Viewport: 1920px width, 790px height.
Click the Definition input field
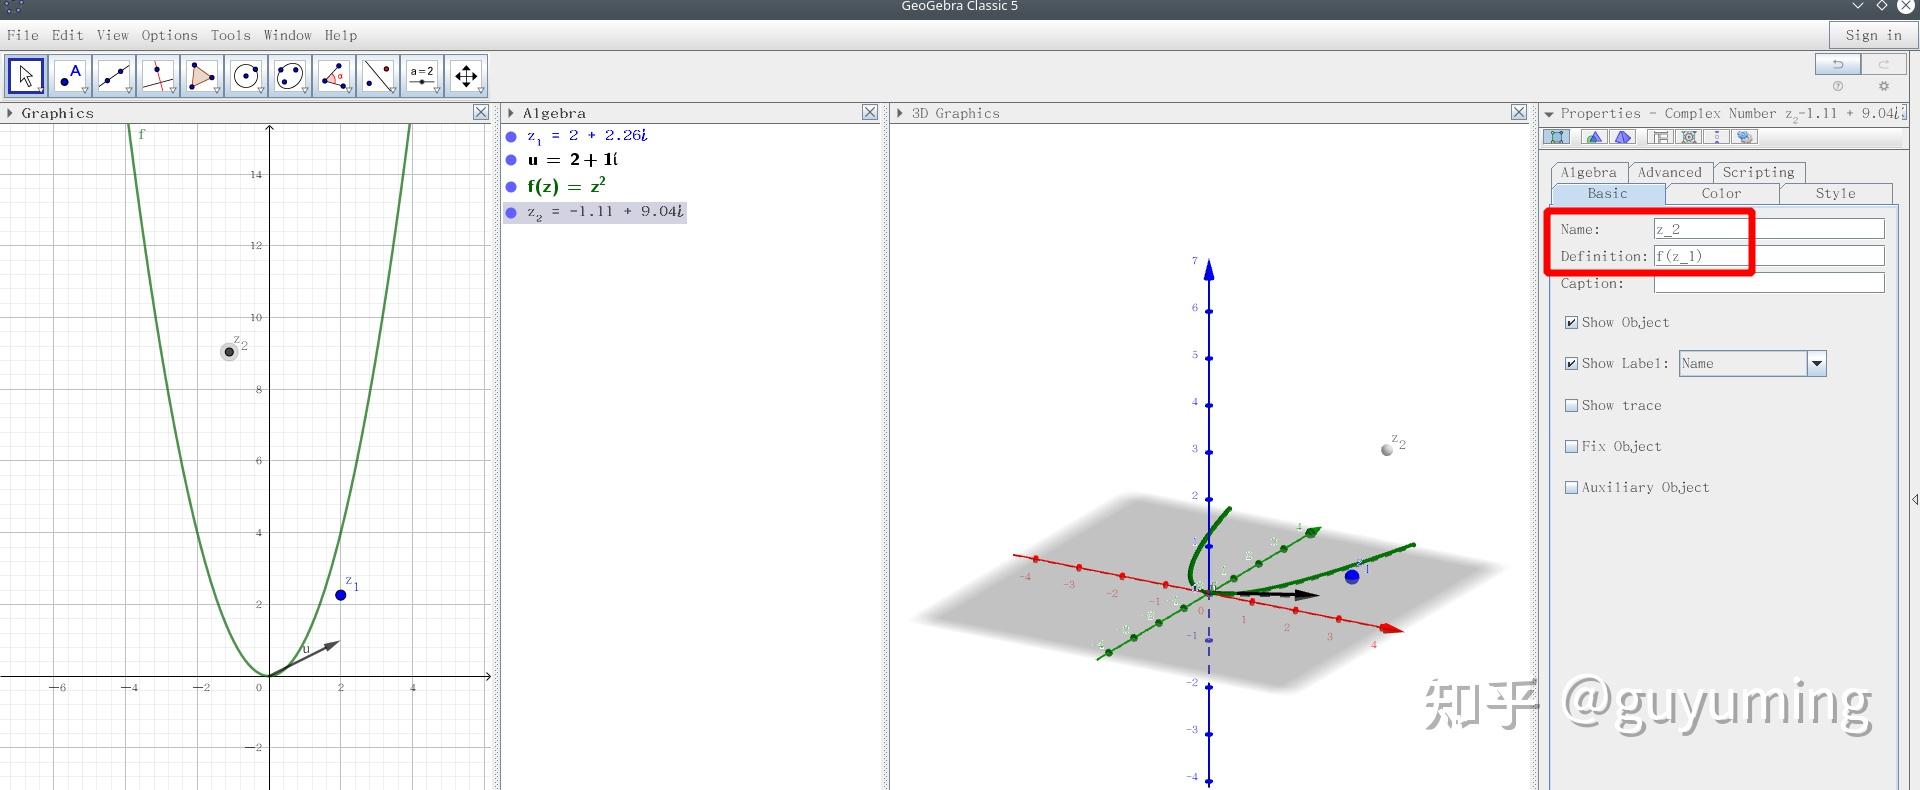click(1769, 256)
